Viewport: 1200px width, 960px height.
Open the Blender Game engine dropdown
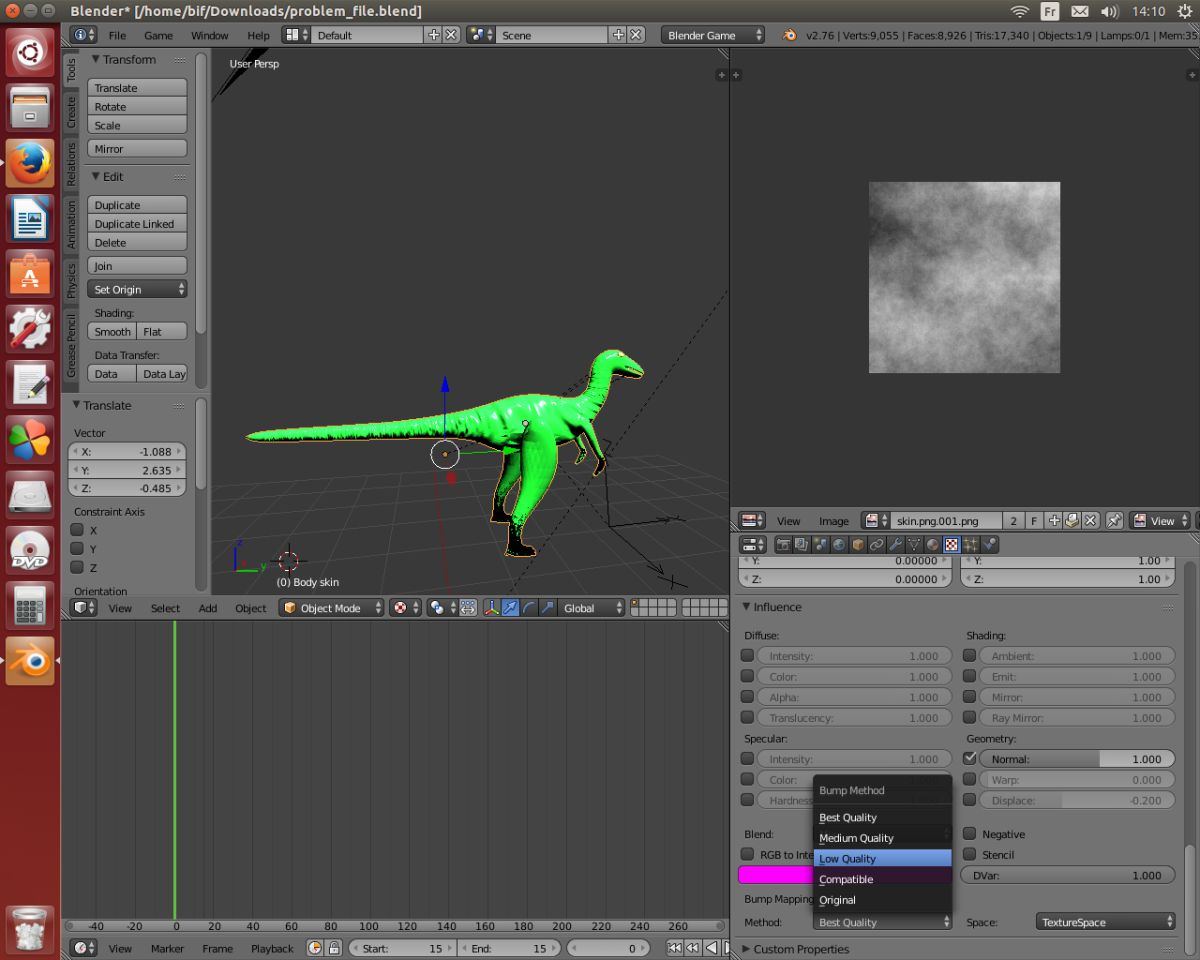713,35
